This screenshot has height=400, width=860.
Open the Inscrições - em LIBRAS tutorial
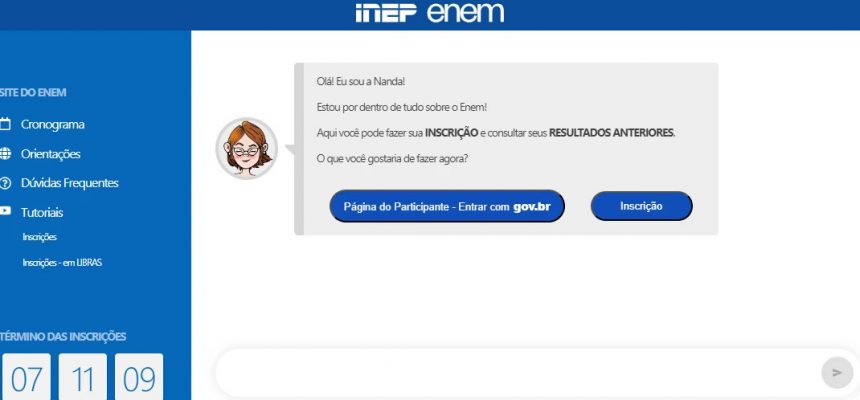(x=62, y=263)
